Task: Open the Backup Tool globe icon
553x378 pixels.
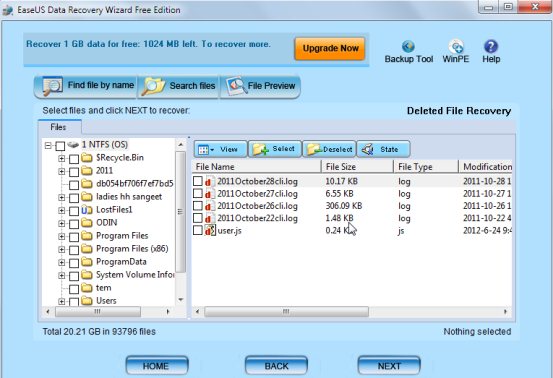Action: (x=408, y=46)
